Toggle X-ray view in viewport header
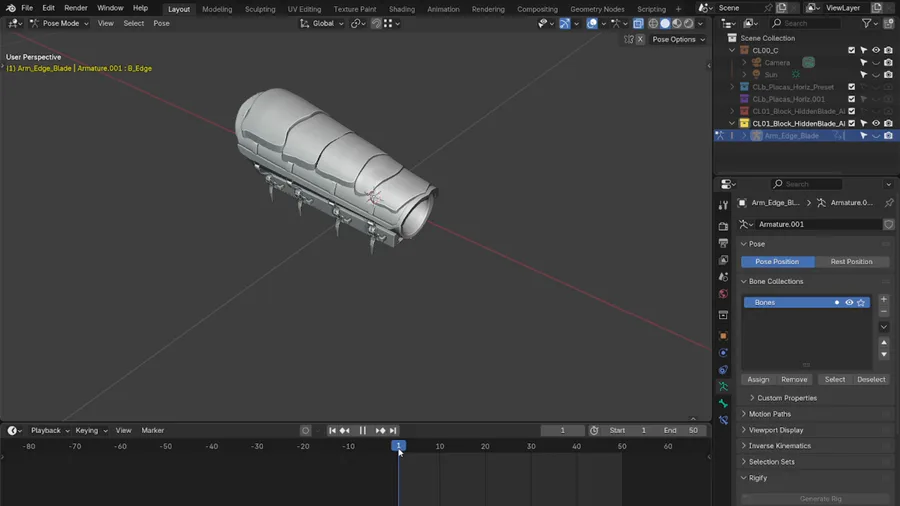This screenshot has height=506, width=900. pyautogui.click(x=639, y=23)
